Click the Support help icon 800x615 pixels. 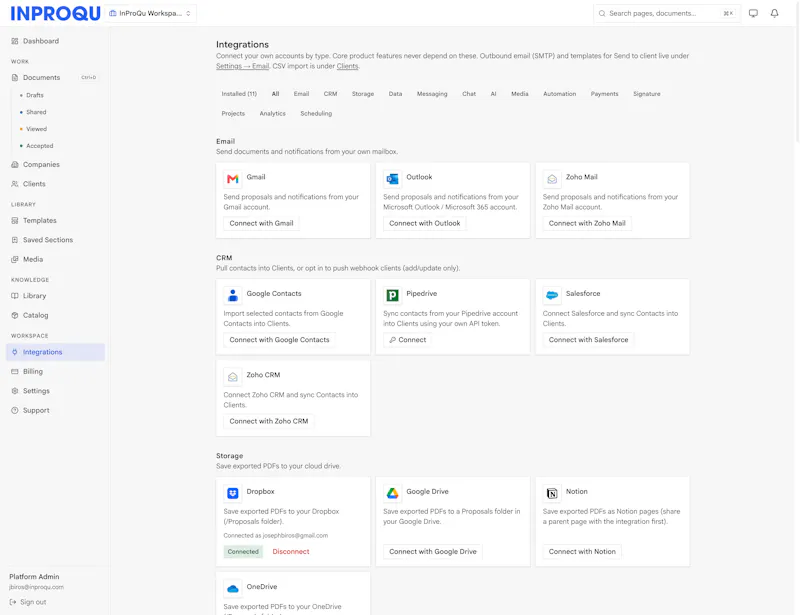click(x=15, y=410)
